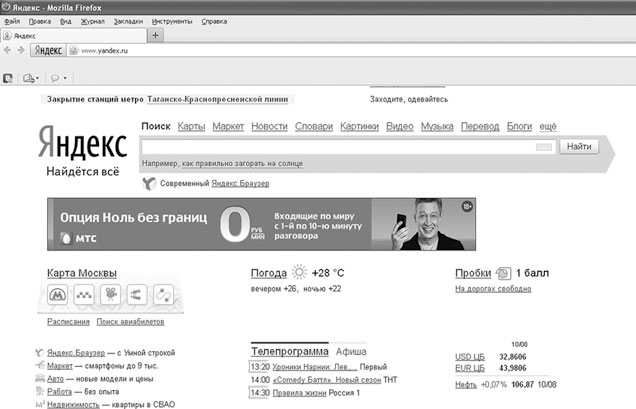Click the sun weather icon
The image size is (636, 409).
(x=299, y=273)
